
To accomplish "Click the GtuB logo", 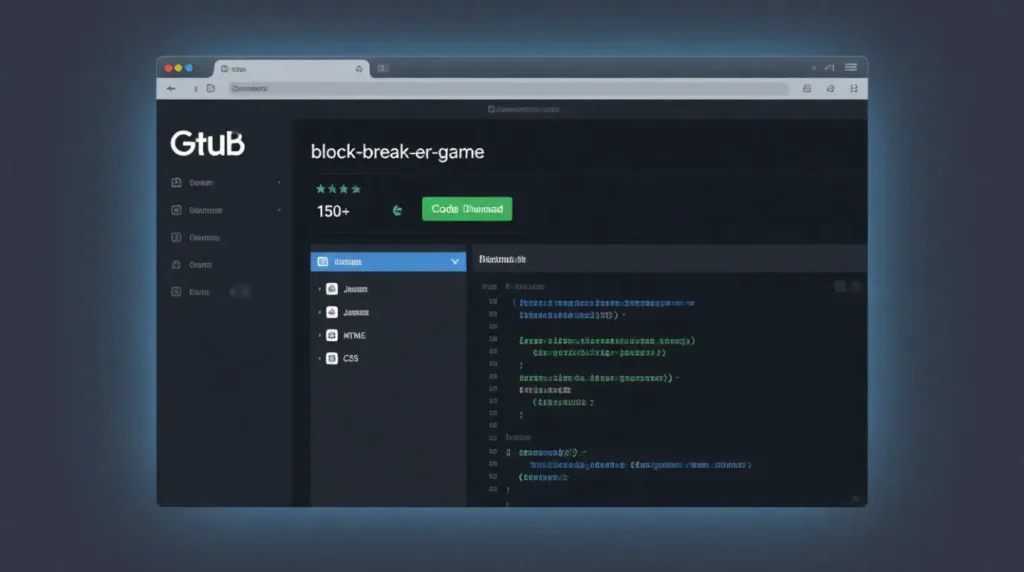I will pyautogui.click(x=208, y=143).
